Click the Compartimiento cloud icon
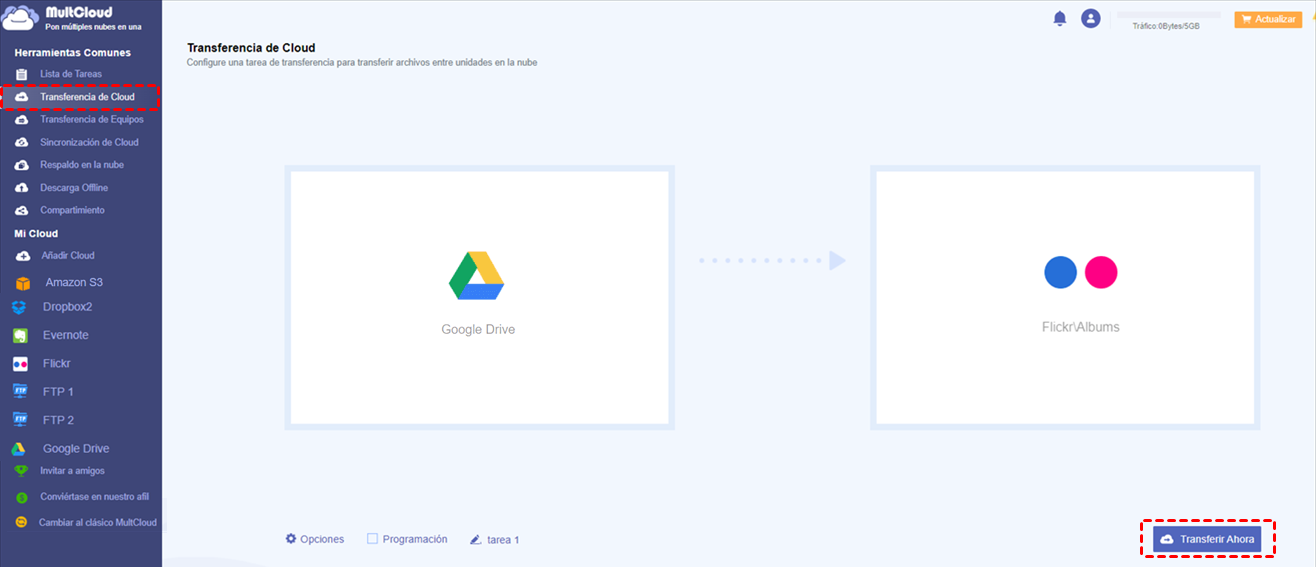 point(21,210)
